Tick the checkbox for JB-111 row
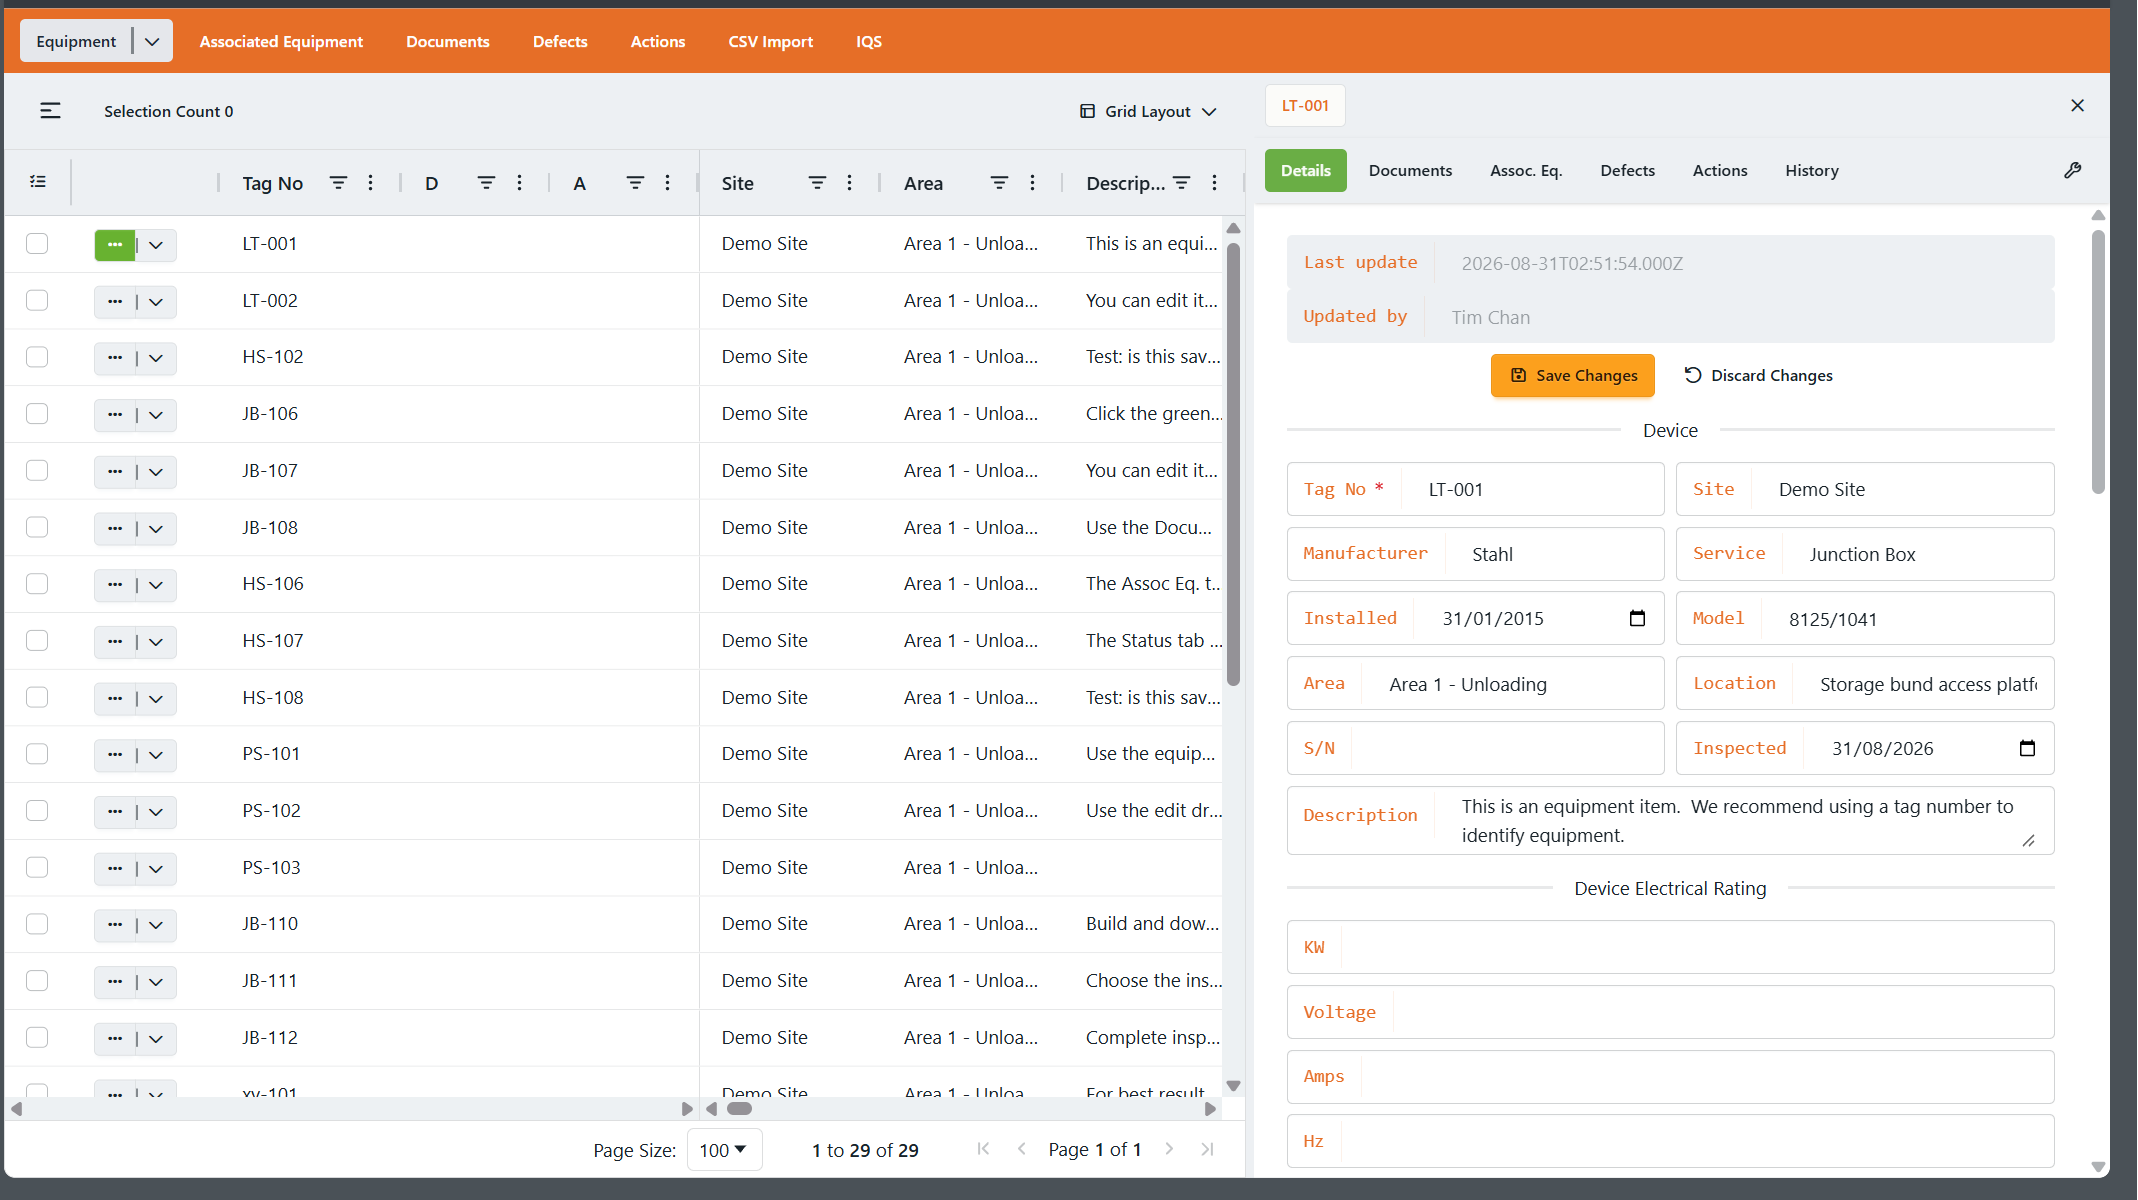 click(x=37, y=981)
